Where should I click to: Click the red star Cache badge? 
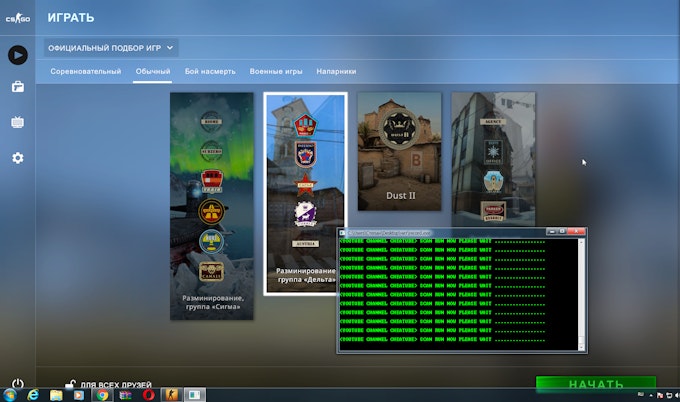(x=305, y=184)
